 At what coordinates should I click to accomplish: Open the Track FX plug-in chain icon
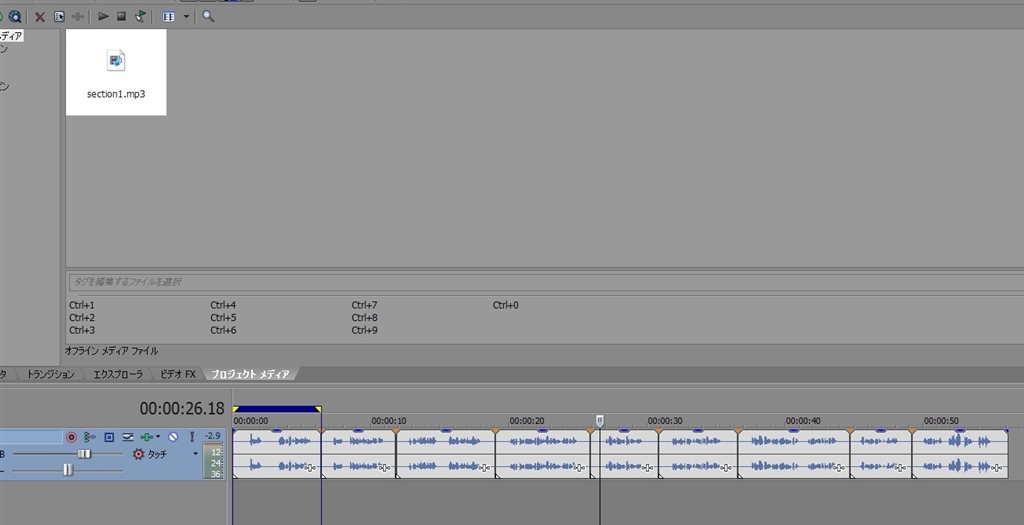pos(146,437)
